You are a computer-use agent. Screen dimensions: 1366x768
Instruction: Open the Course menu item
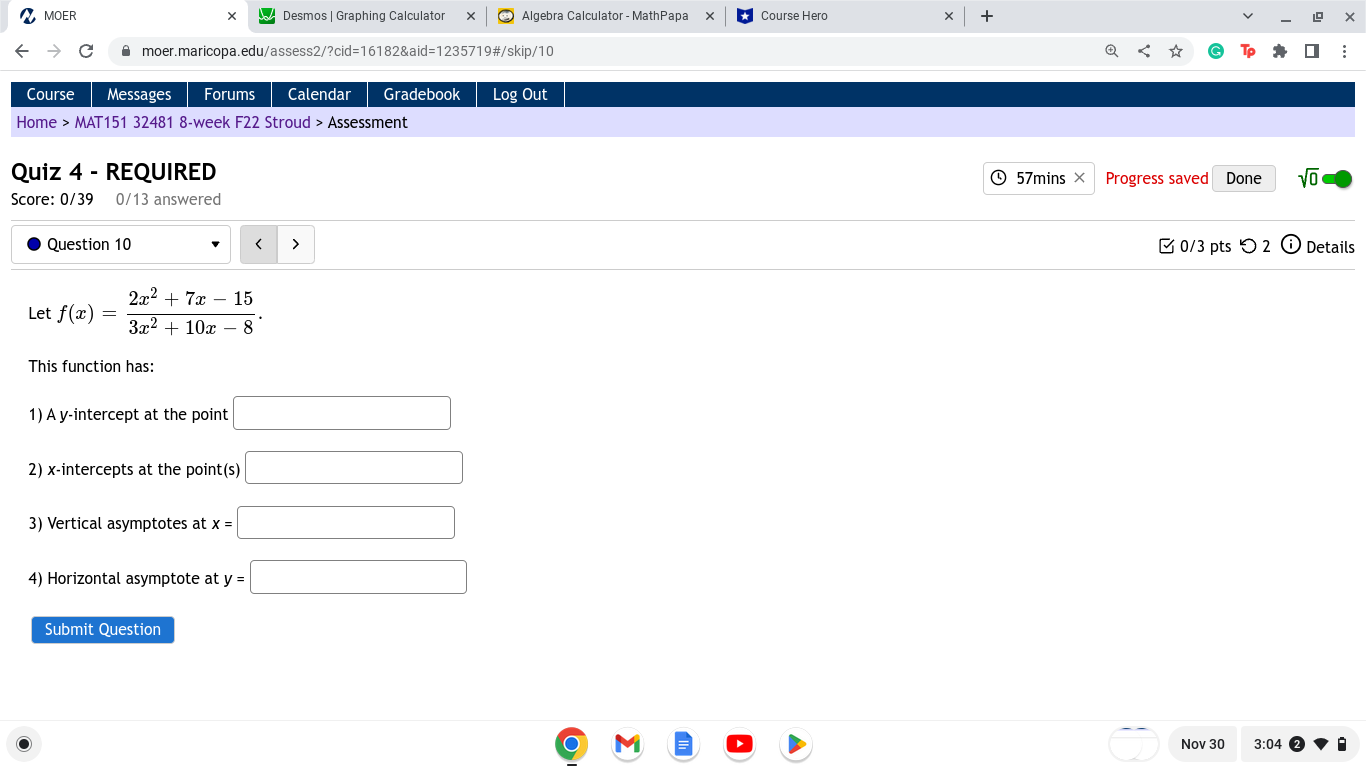point(50,94)
